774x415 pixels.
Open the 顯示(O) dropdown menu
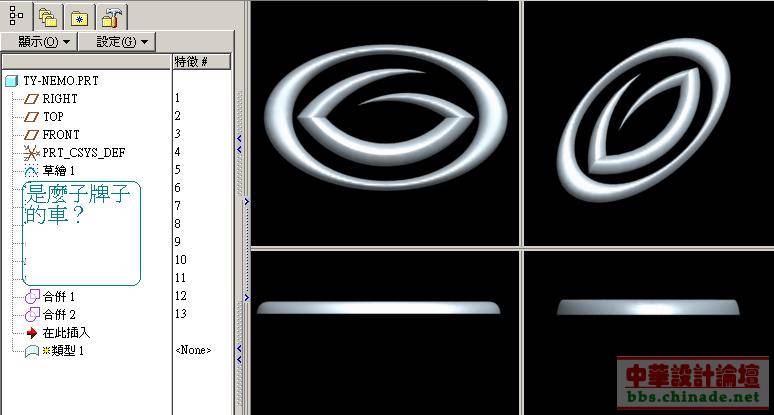[39, 42]
